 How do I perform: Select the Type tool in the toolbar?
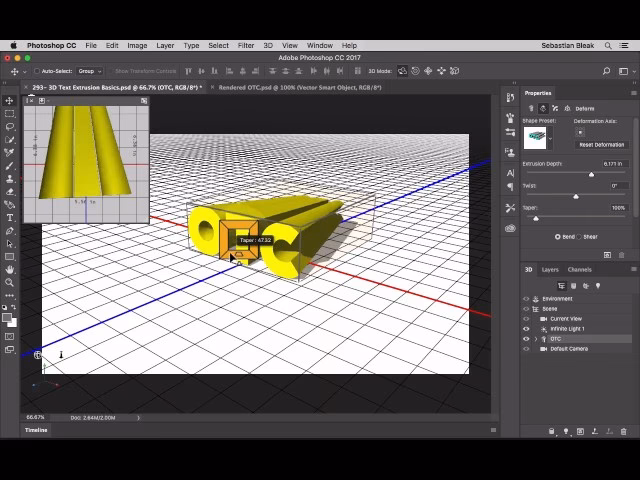pyautogui.click(x=10, y=217)
